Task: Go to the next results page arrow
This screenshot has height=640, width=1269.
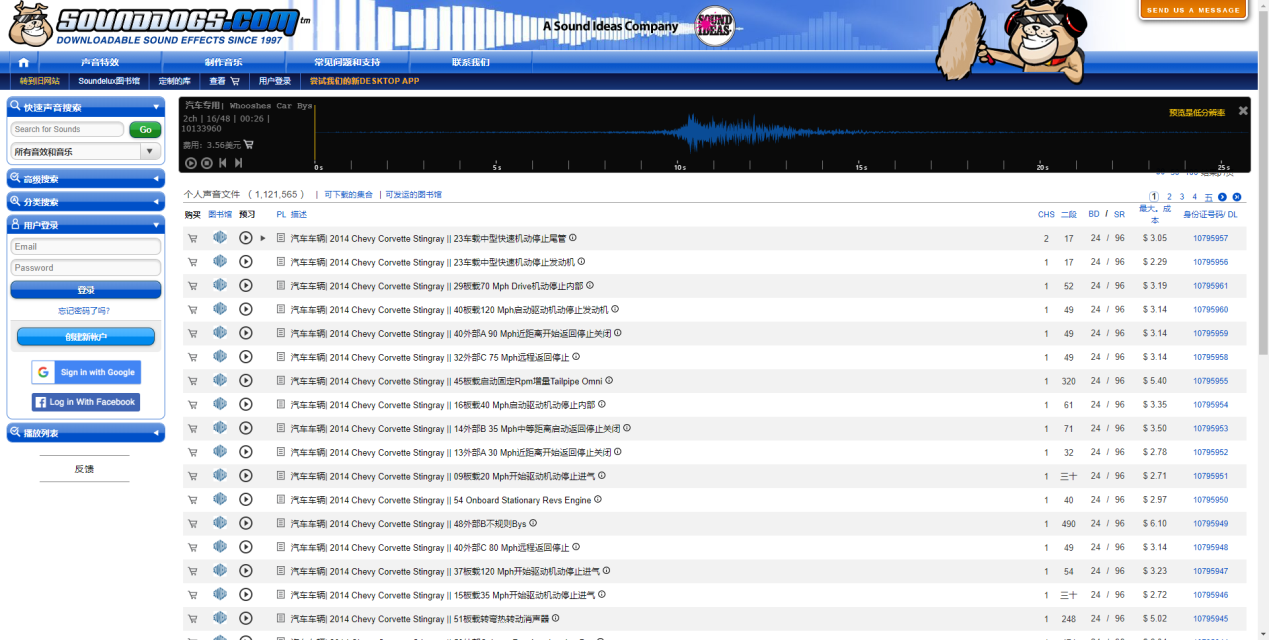Action: click(1222, 197)
